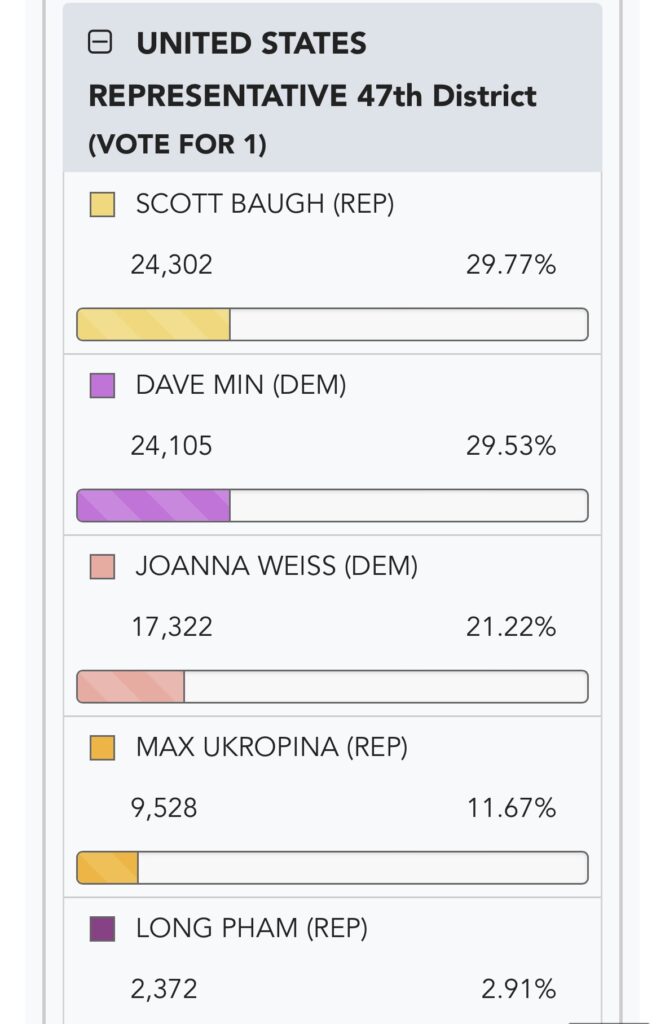Click Scott Baugh yellow color swatch

click(x=102, y=204)
